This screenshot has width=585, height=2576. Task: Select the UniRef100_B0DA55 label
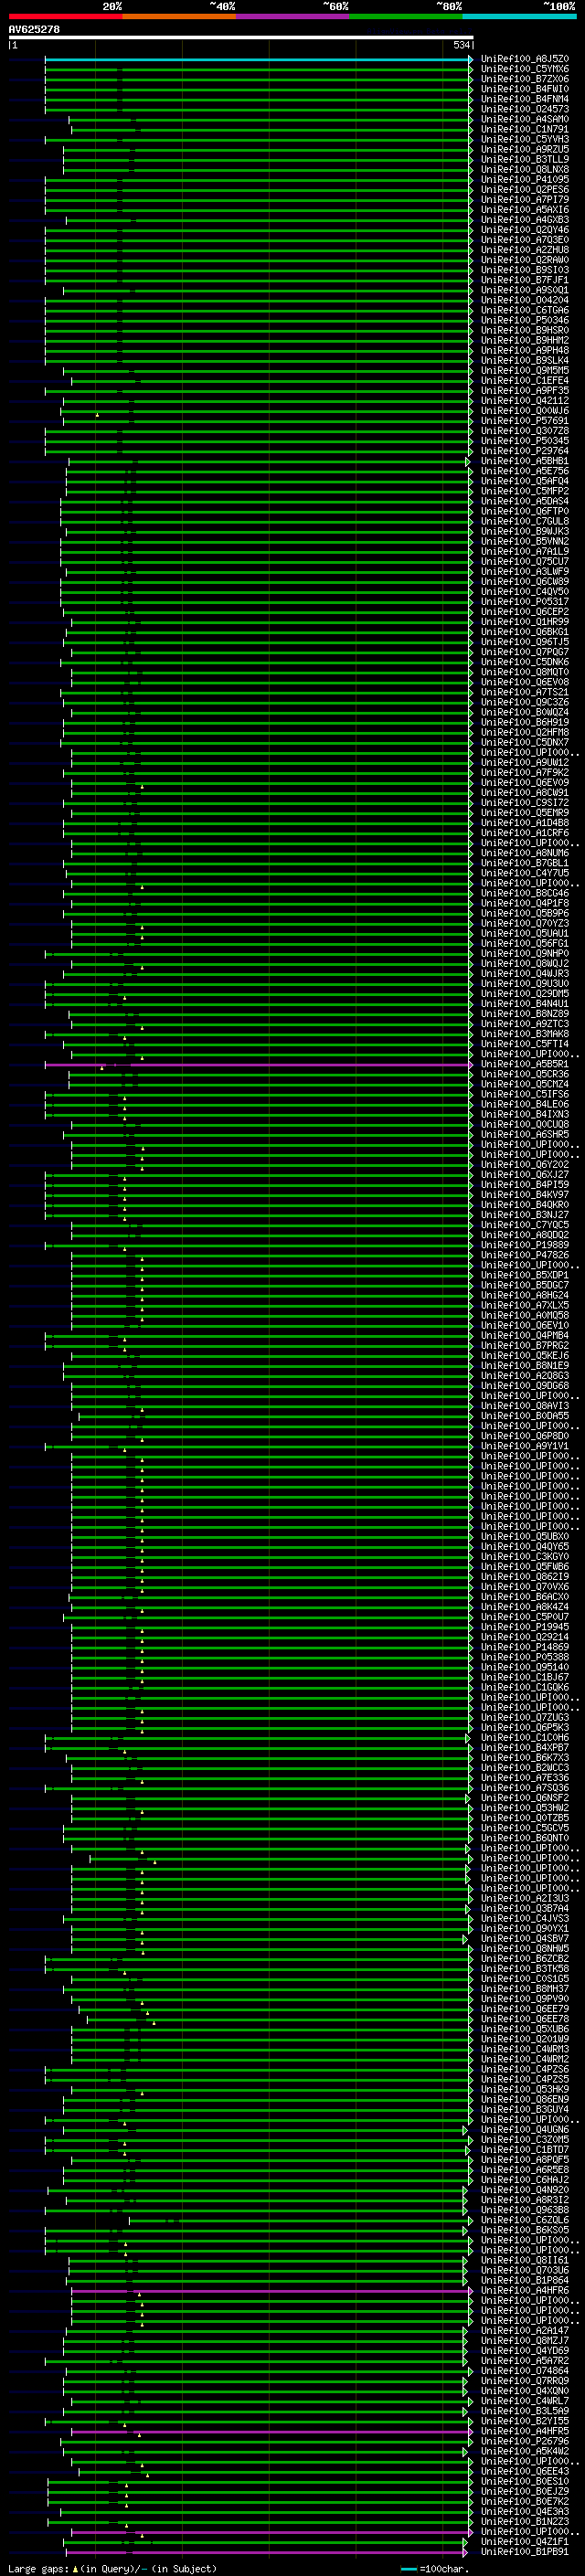(x=525, y=1416)
